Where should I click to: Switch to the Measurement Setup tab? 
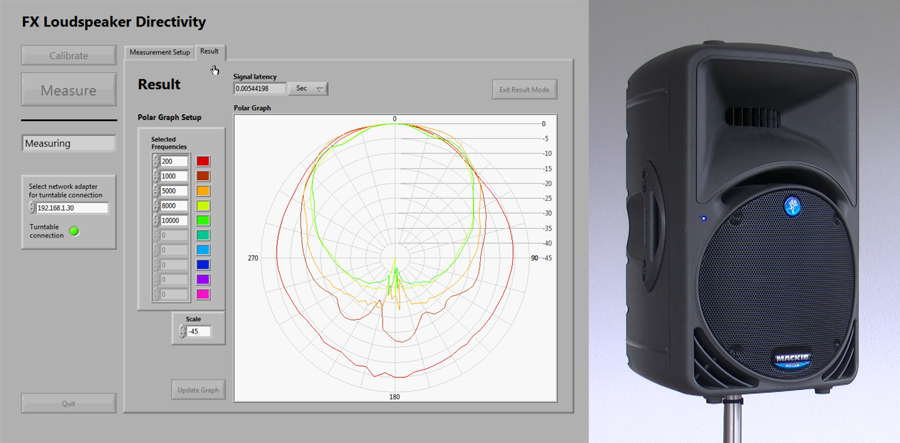point(159,51)
